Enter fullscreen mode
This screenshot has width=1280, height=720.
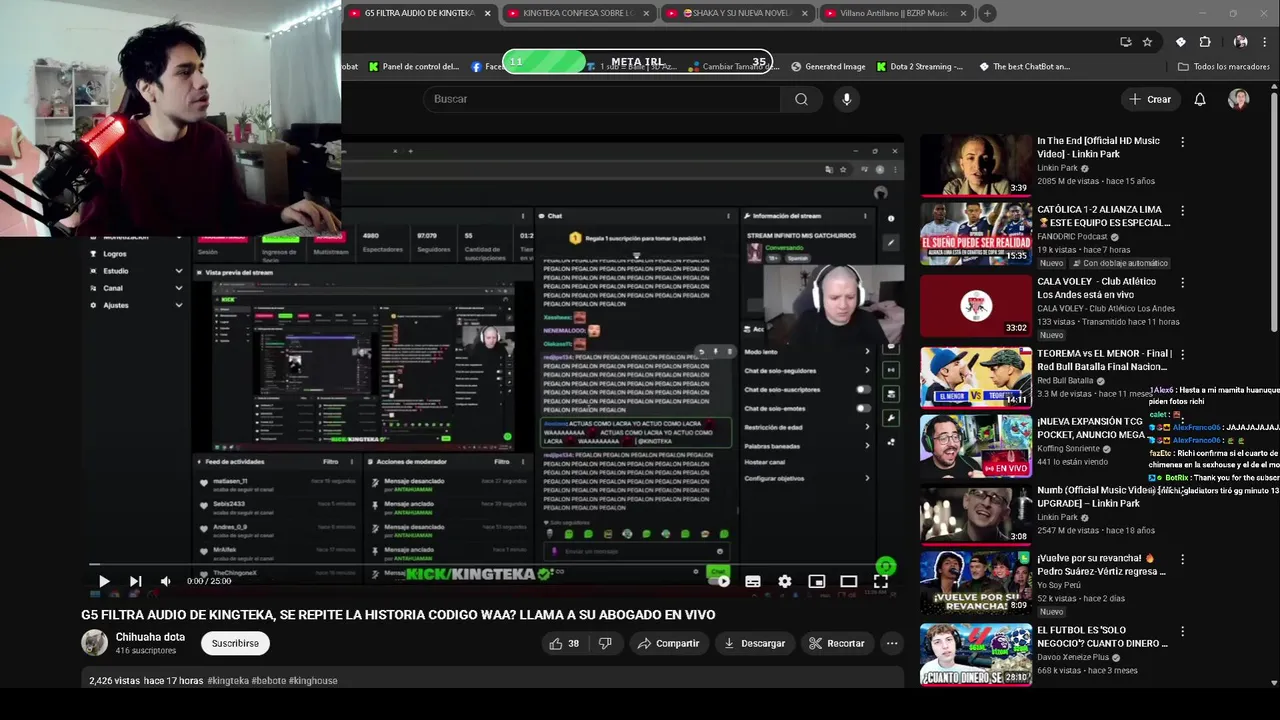click(881, 581)
